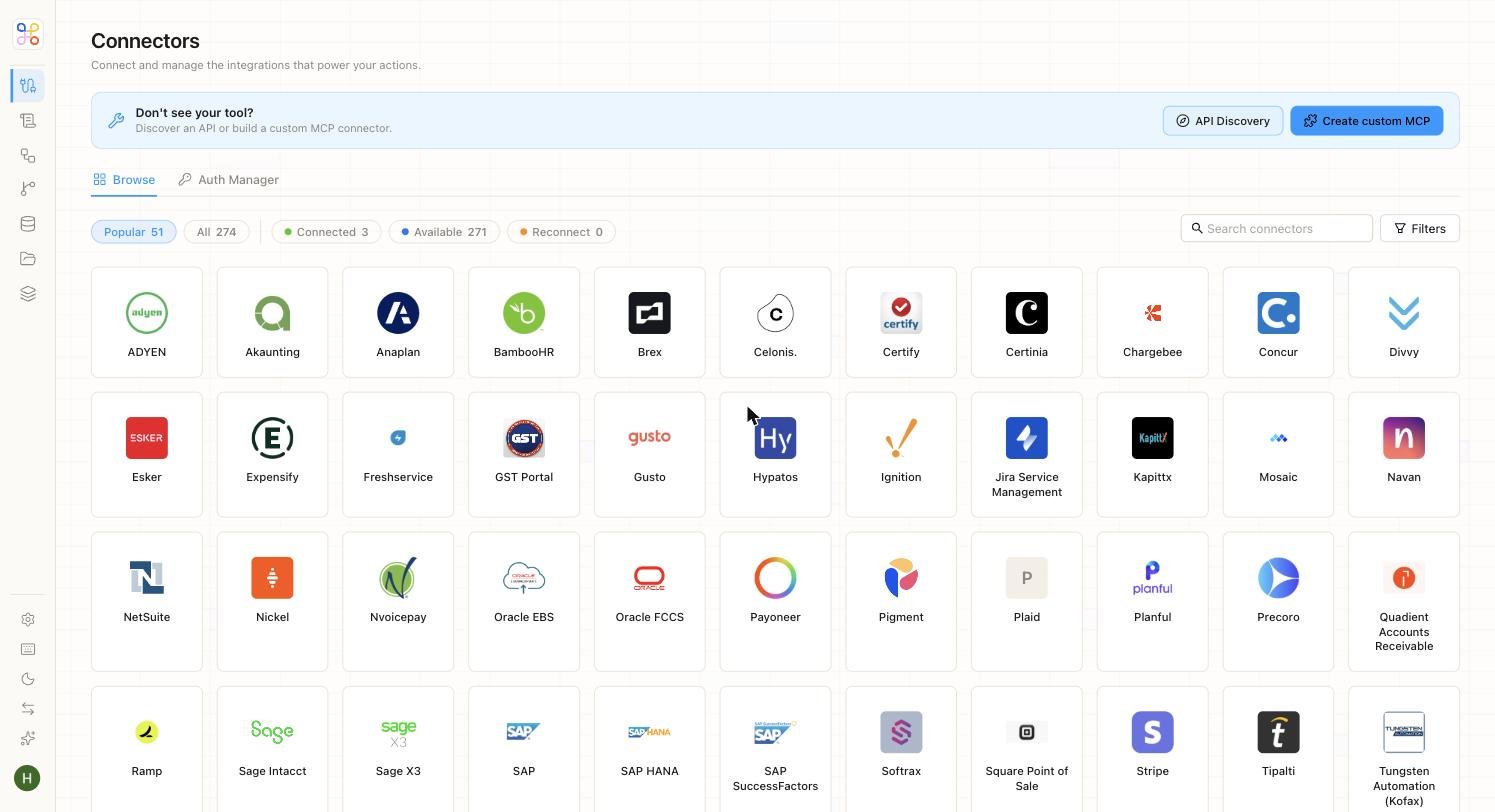
Task: Choose the Sage X3 connector
Action: coord(398,749)
